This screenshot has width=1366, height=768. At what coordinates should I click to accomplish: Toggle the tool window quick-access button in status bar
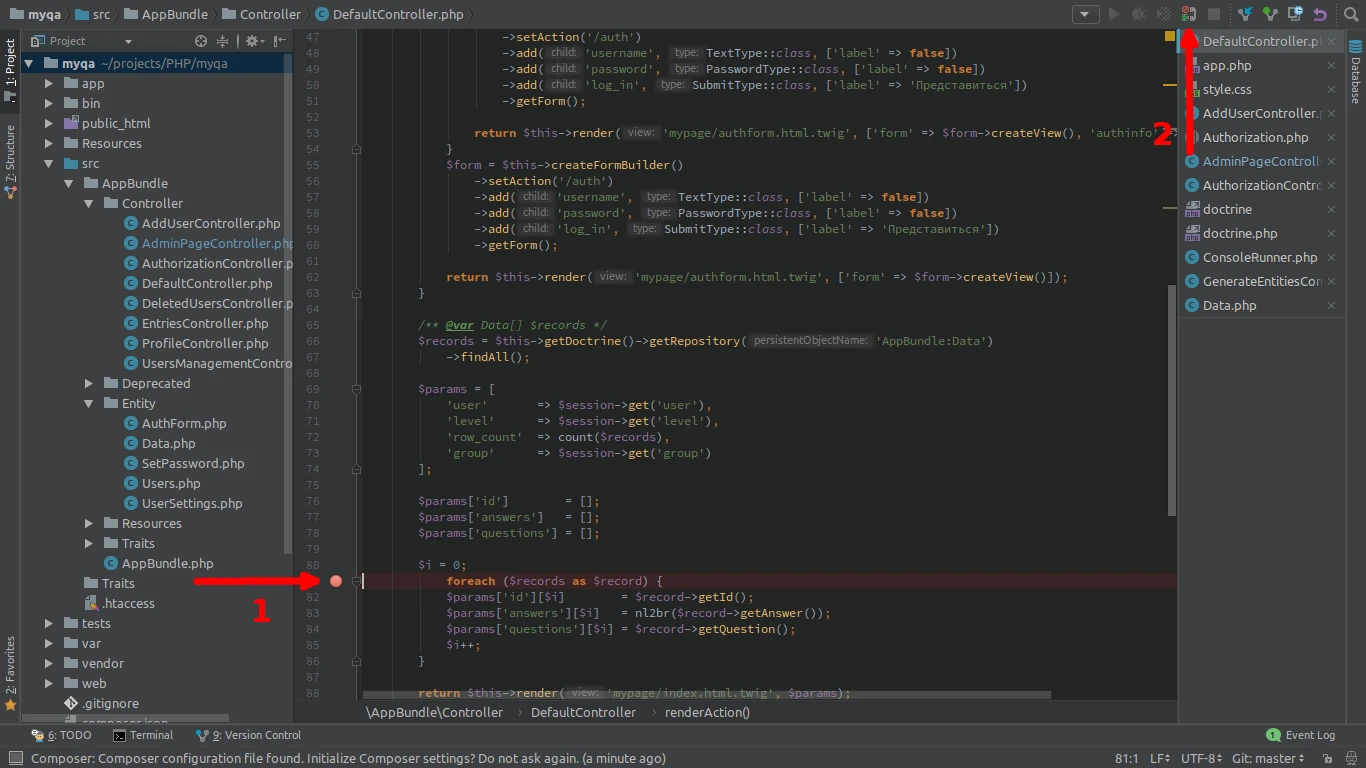point(14,758)
